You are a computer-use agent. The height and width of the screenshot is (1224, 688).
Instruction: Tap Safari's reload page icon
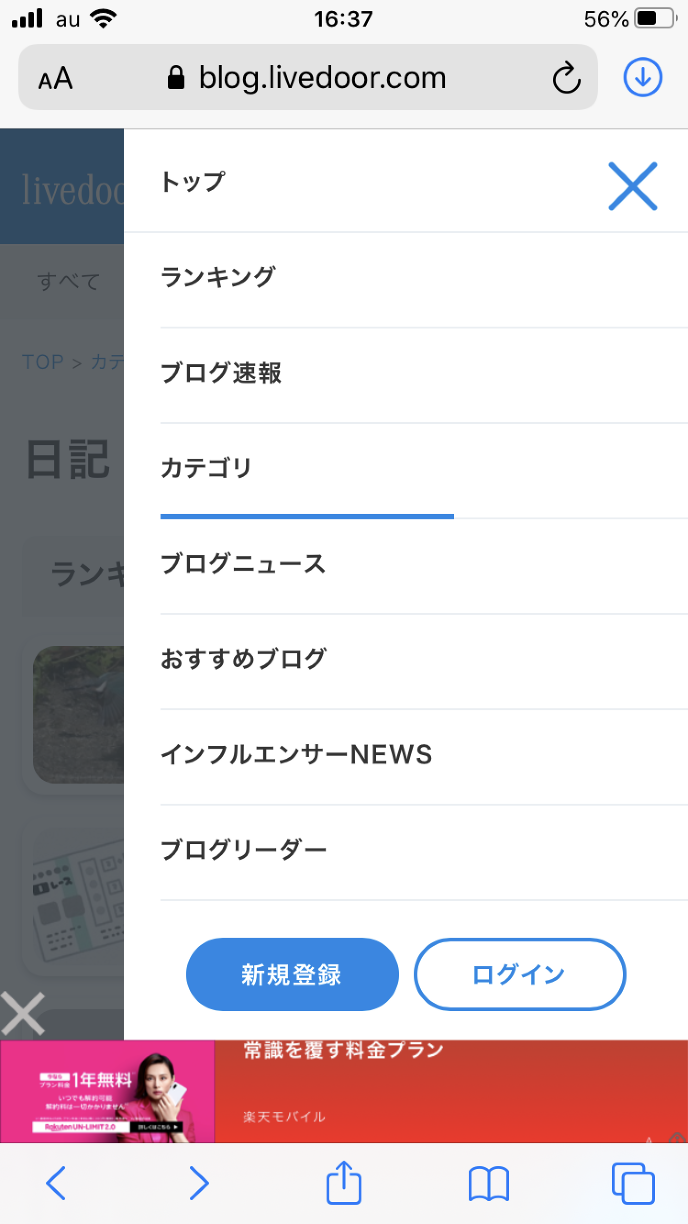pyautogui.click(x=566, y=78)
